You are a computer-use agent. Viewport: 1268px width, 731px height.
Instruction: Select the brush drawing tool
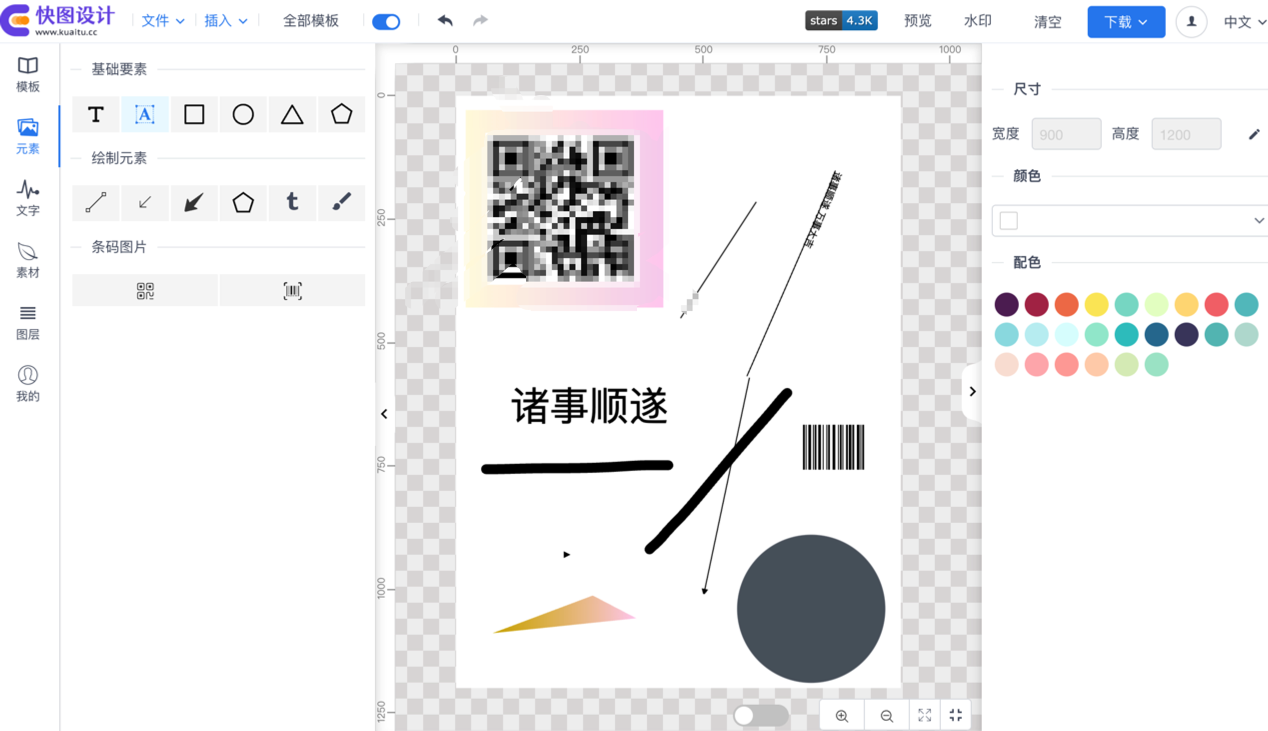(341, 203)
